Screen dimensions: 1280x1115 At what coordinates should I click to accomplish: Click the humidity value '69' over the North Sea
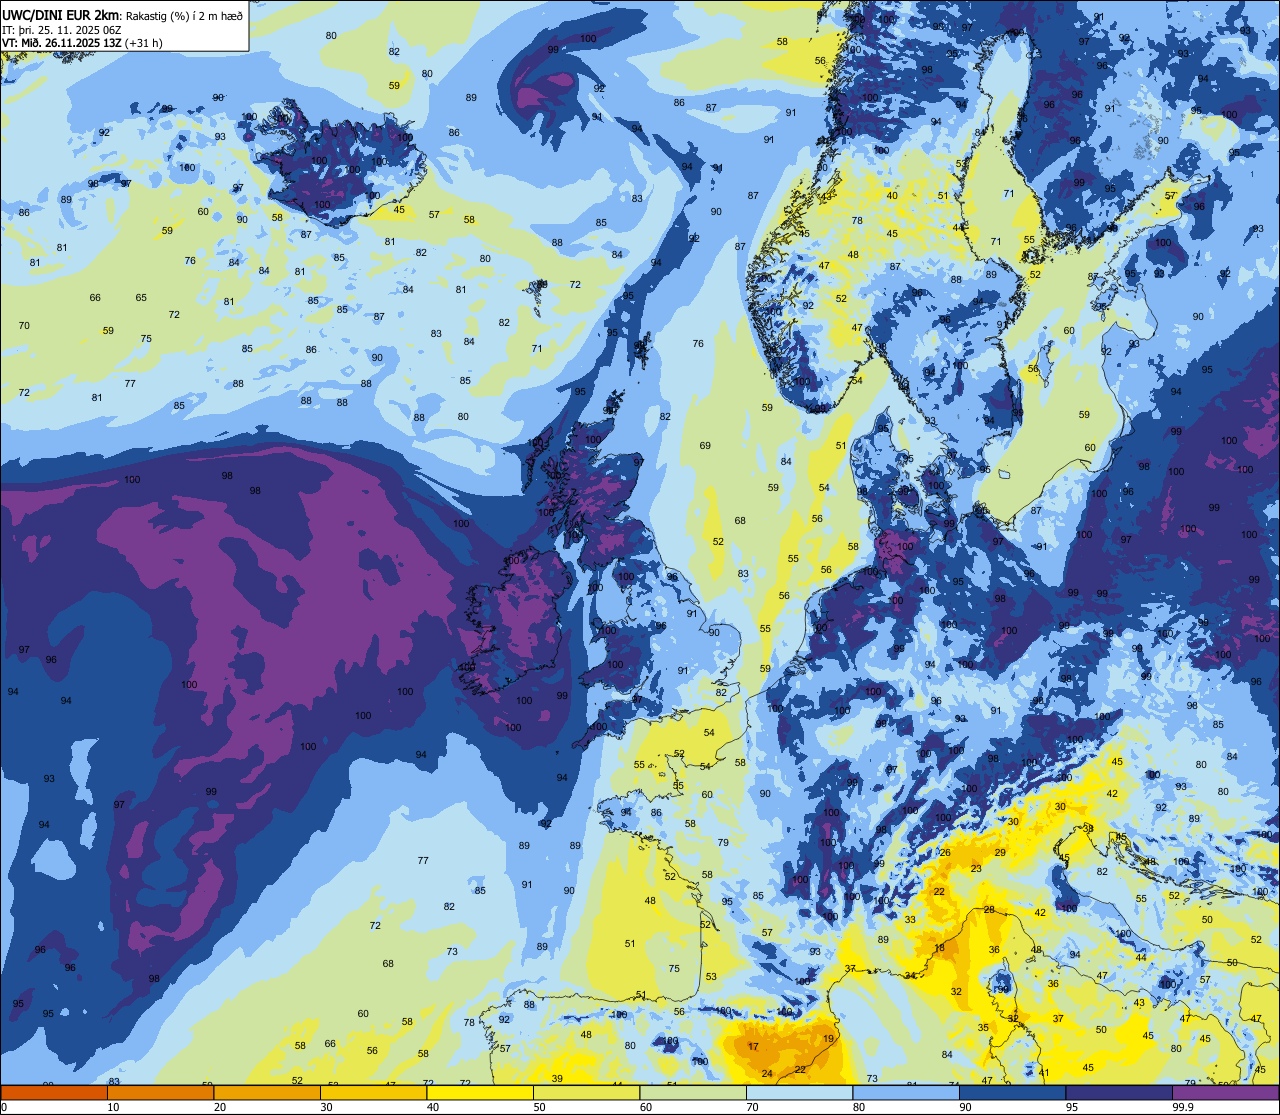pos(705,446)
